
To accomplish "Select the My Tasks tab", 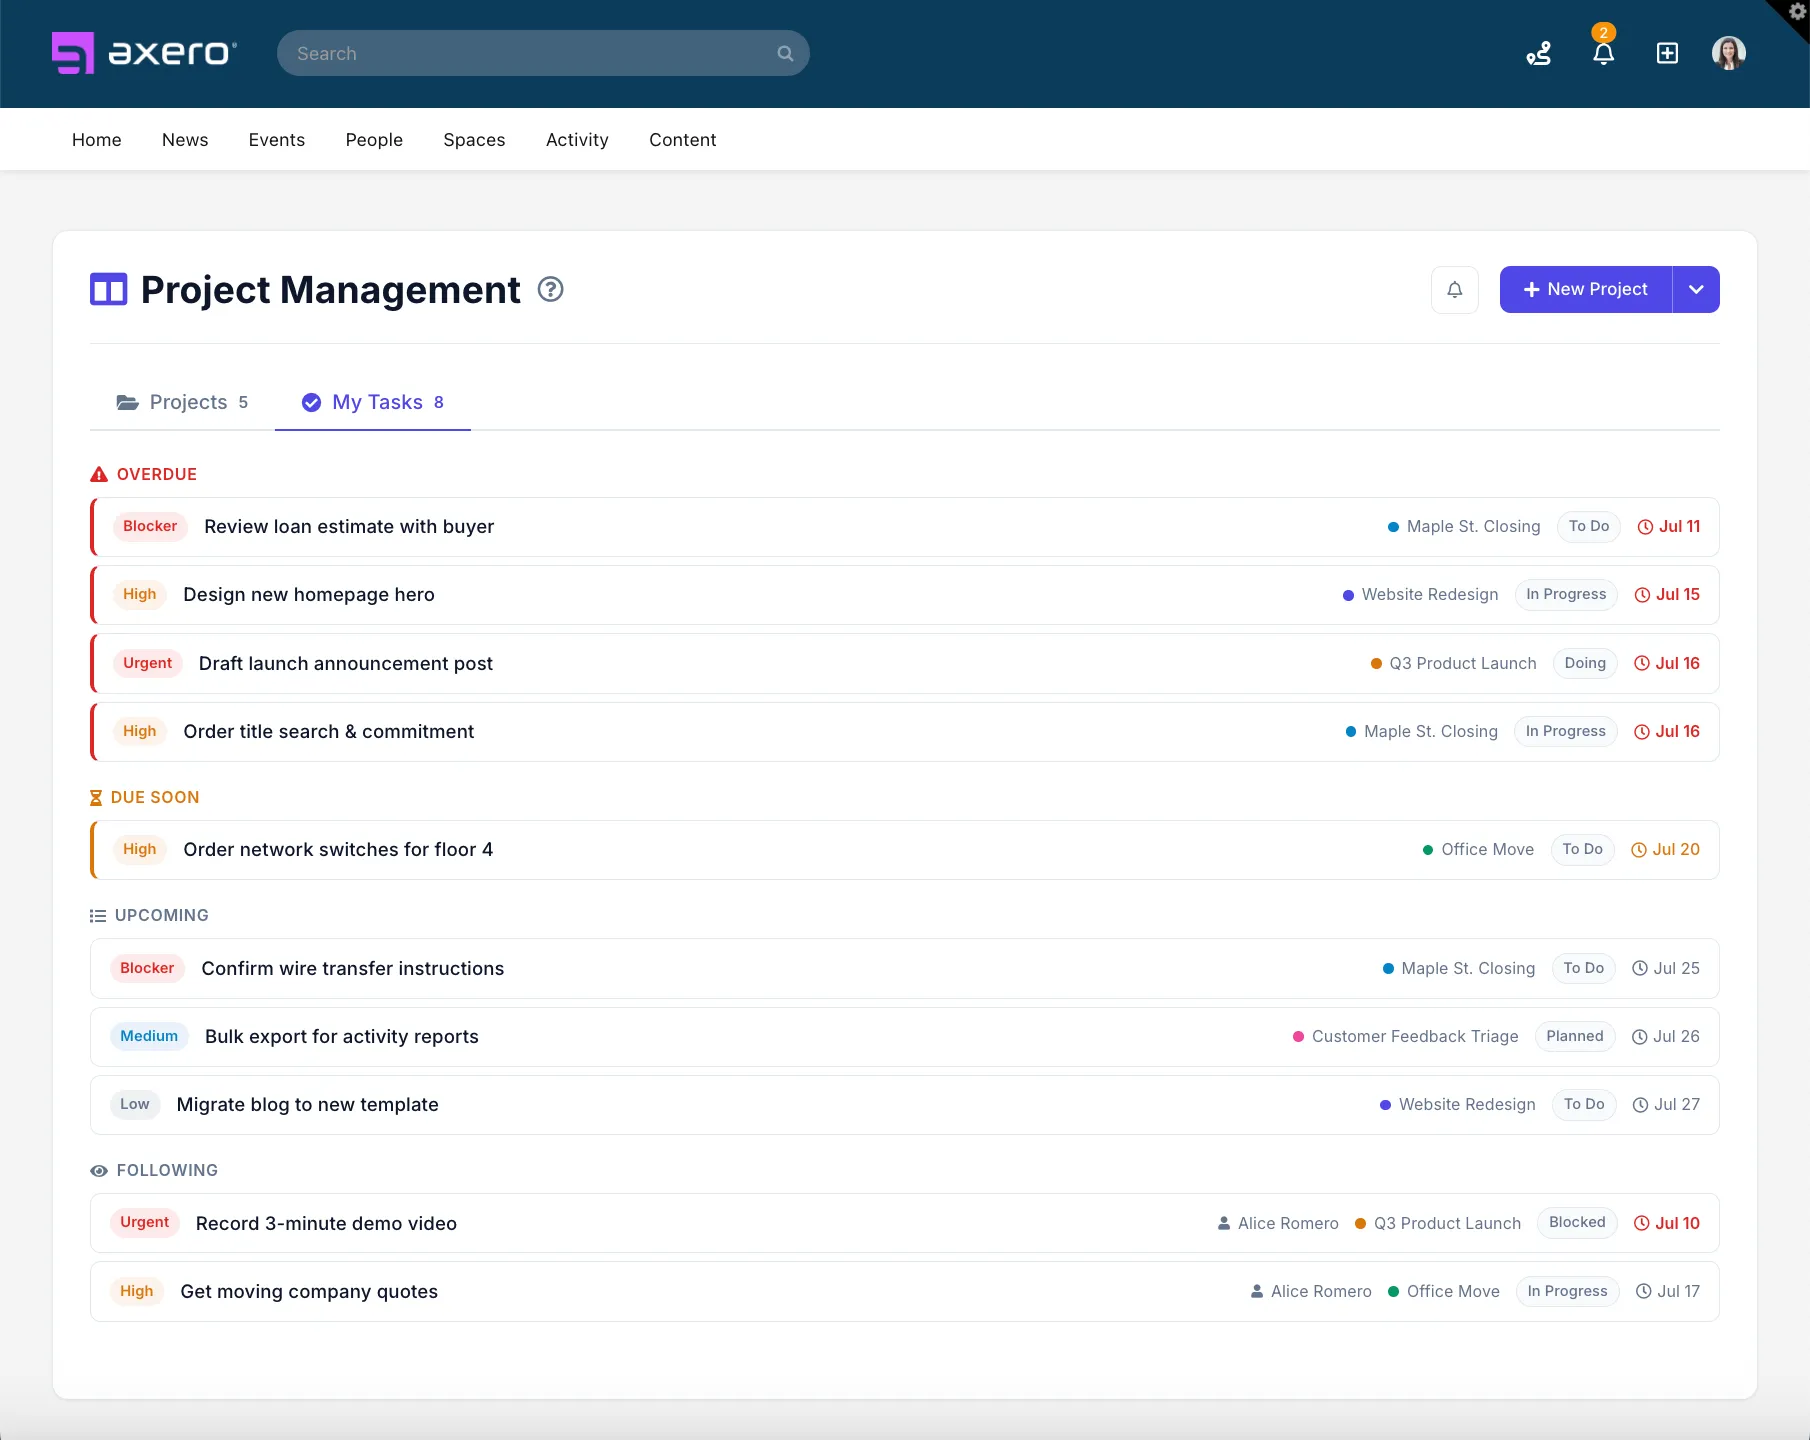I will [x=373, y=403].
